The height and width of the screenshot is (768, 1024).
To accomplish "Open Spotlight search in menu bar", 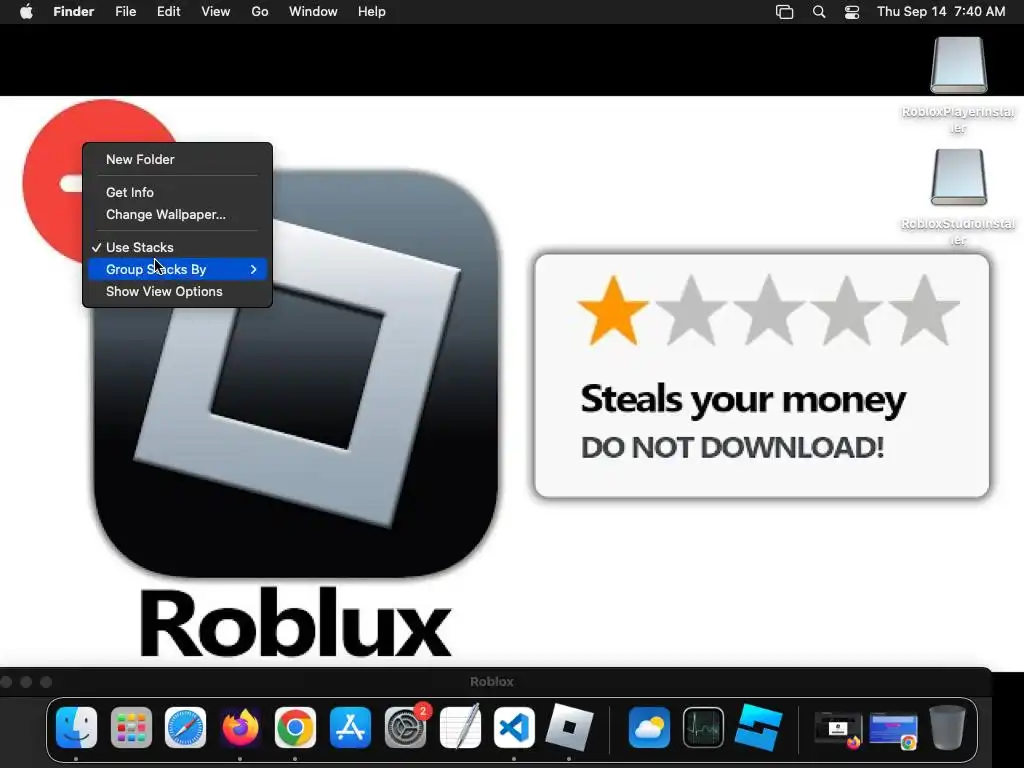I will tap(819, 12).
